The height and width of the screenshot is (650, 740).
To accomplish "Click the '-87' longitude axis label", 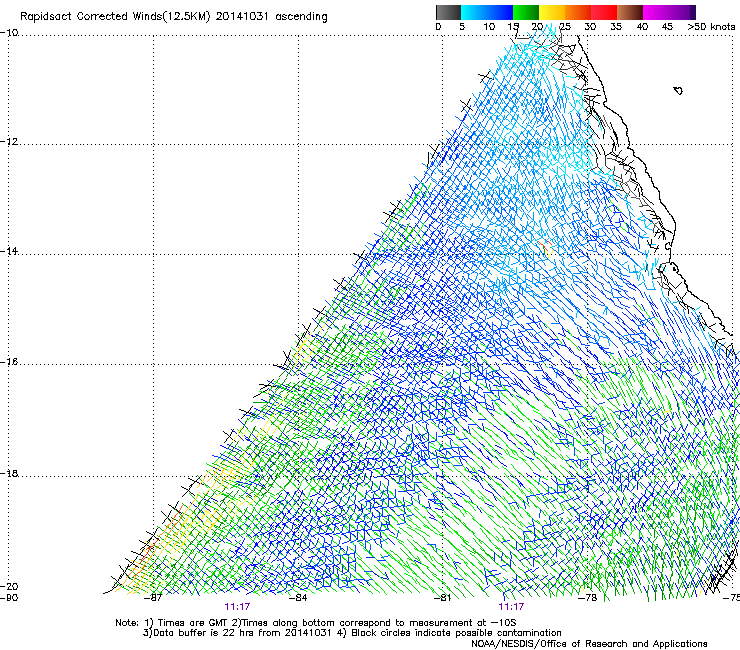I will coord(153,598).
